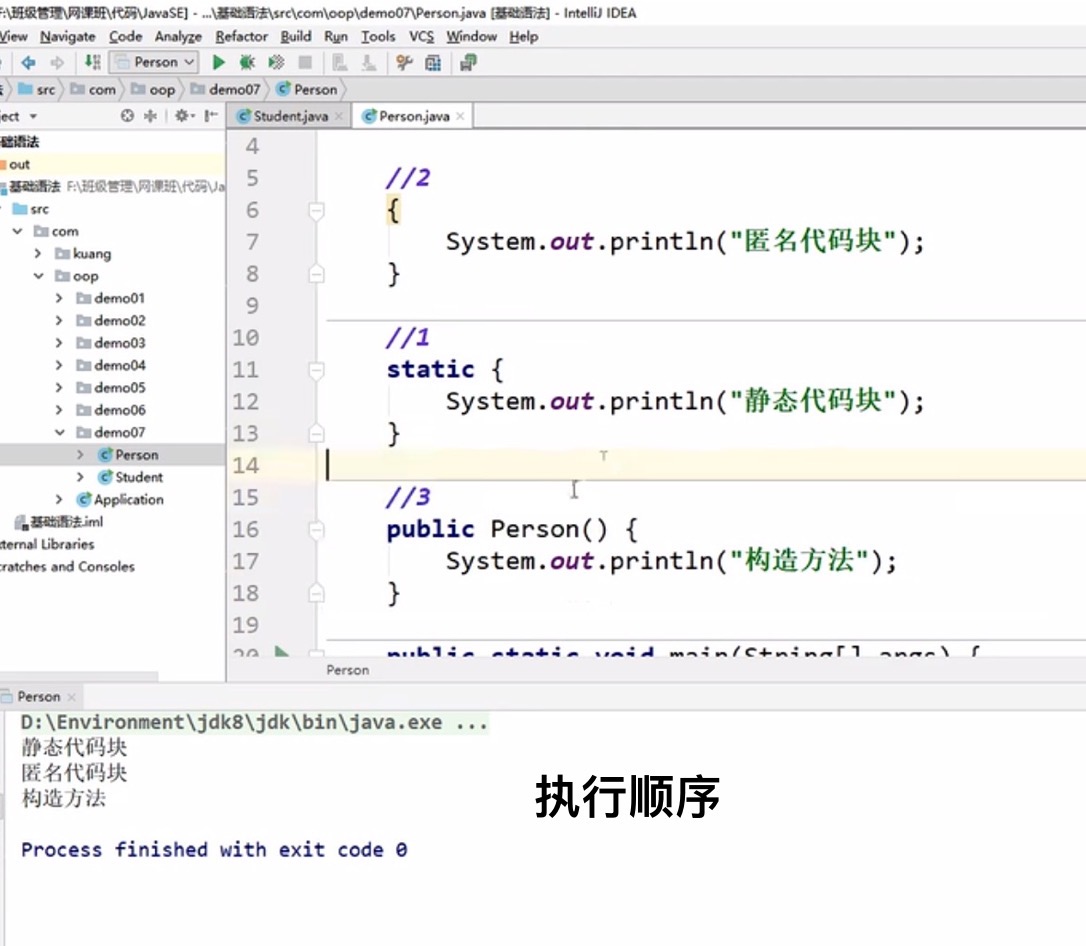Click Scratches and Consoles entry

67,566
